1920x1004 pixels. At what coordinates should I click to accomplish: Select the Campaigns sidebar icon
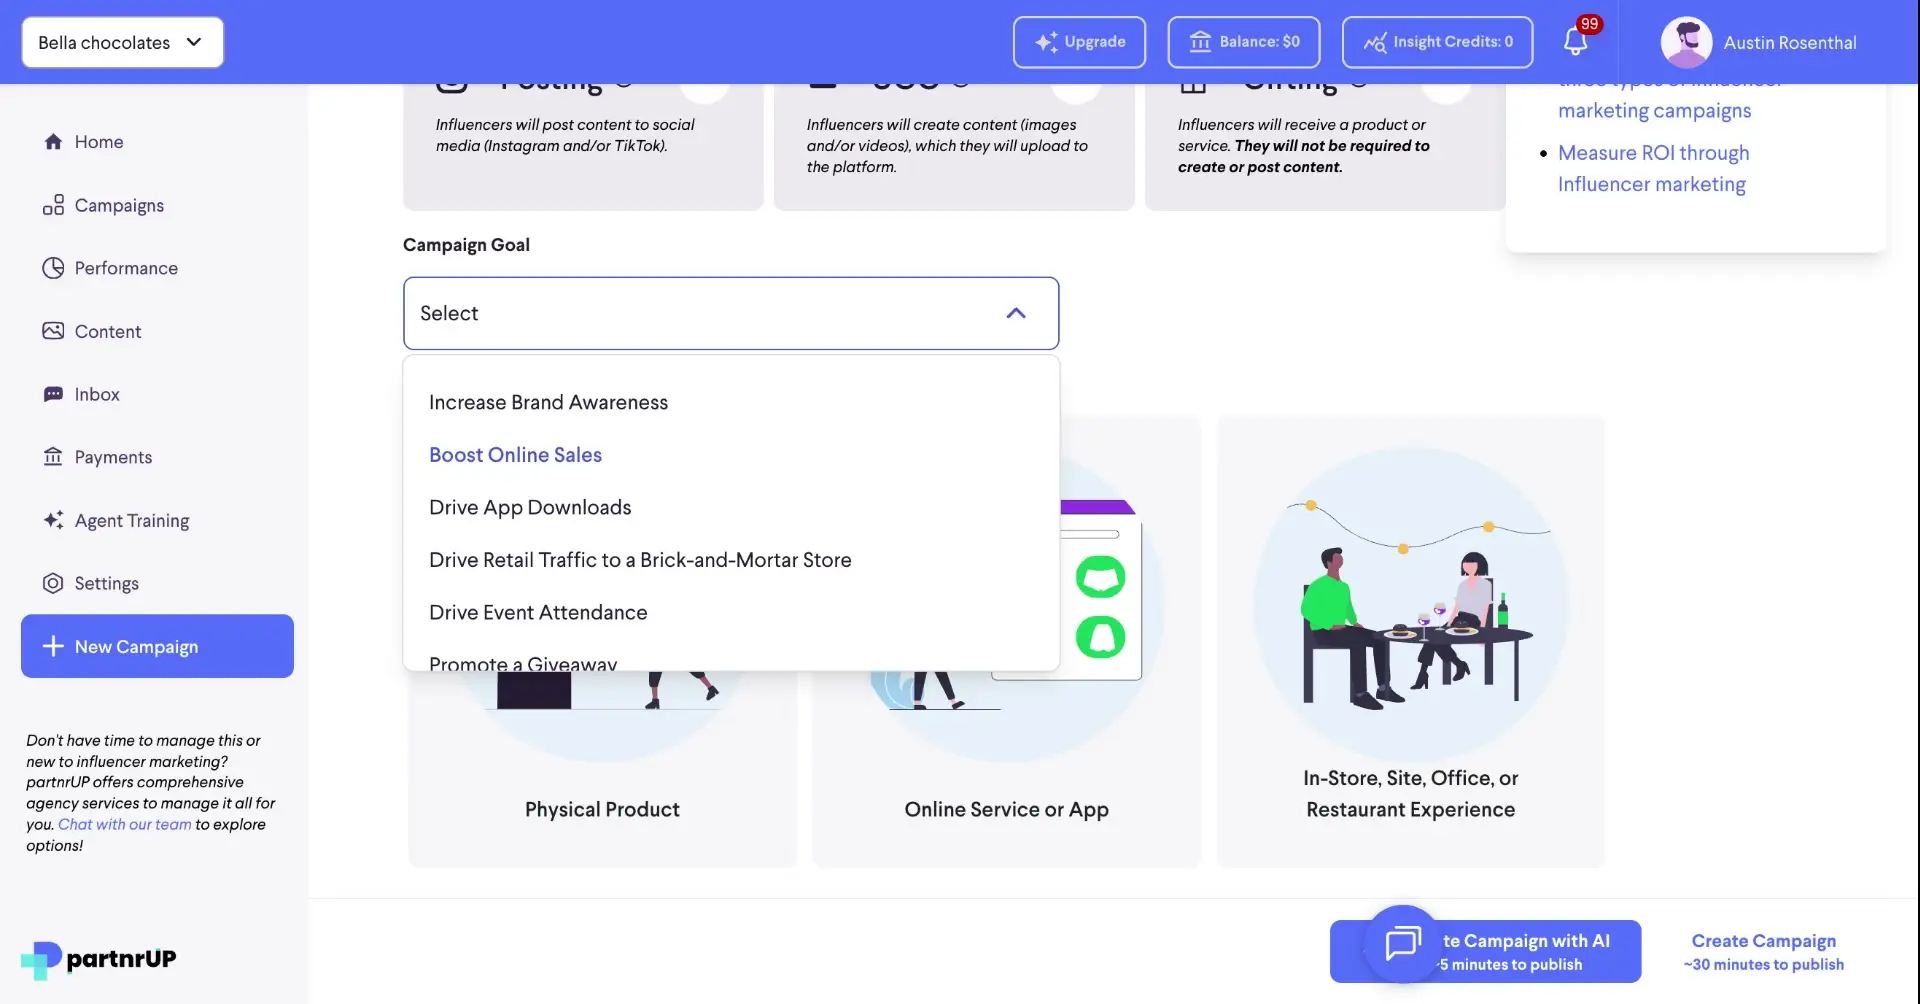53,205
